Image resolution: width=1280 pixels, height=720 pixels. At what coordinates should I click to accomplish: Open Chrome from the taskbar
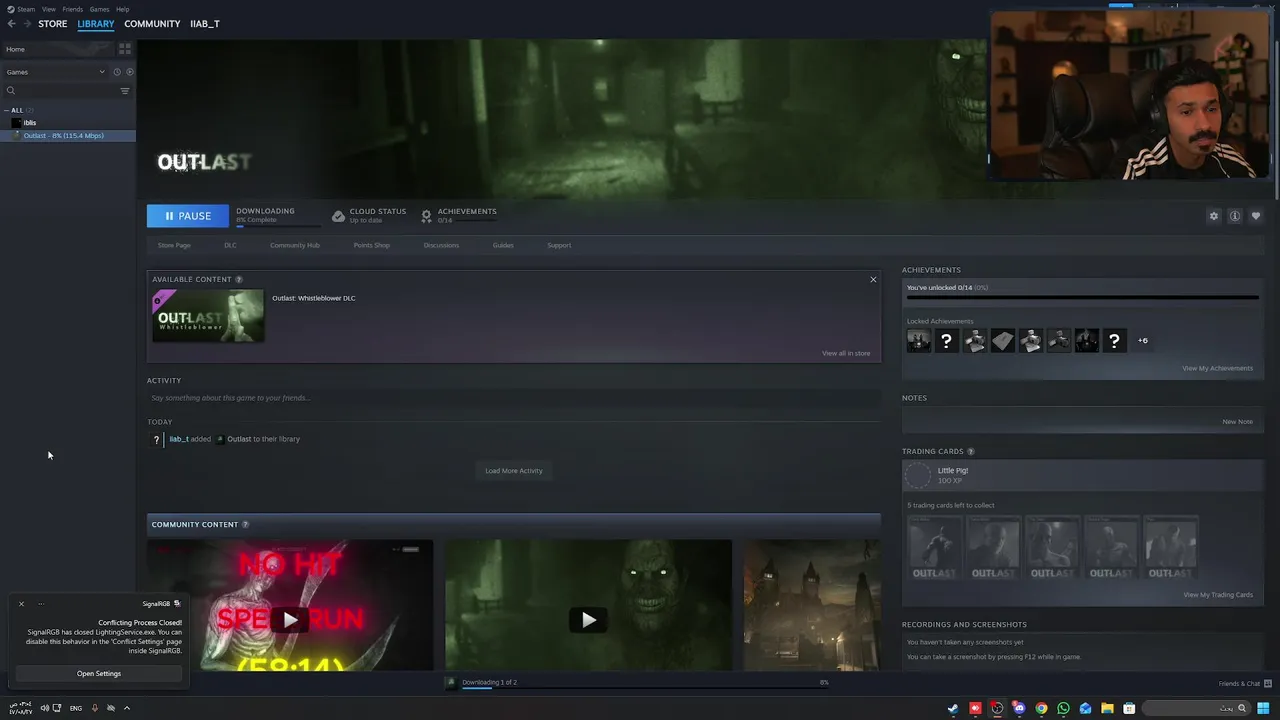(x=1041, y=708)
